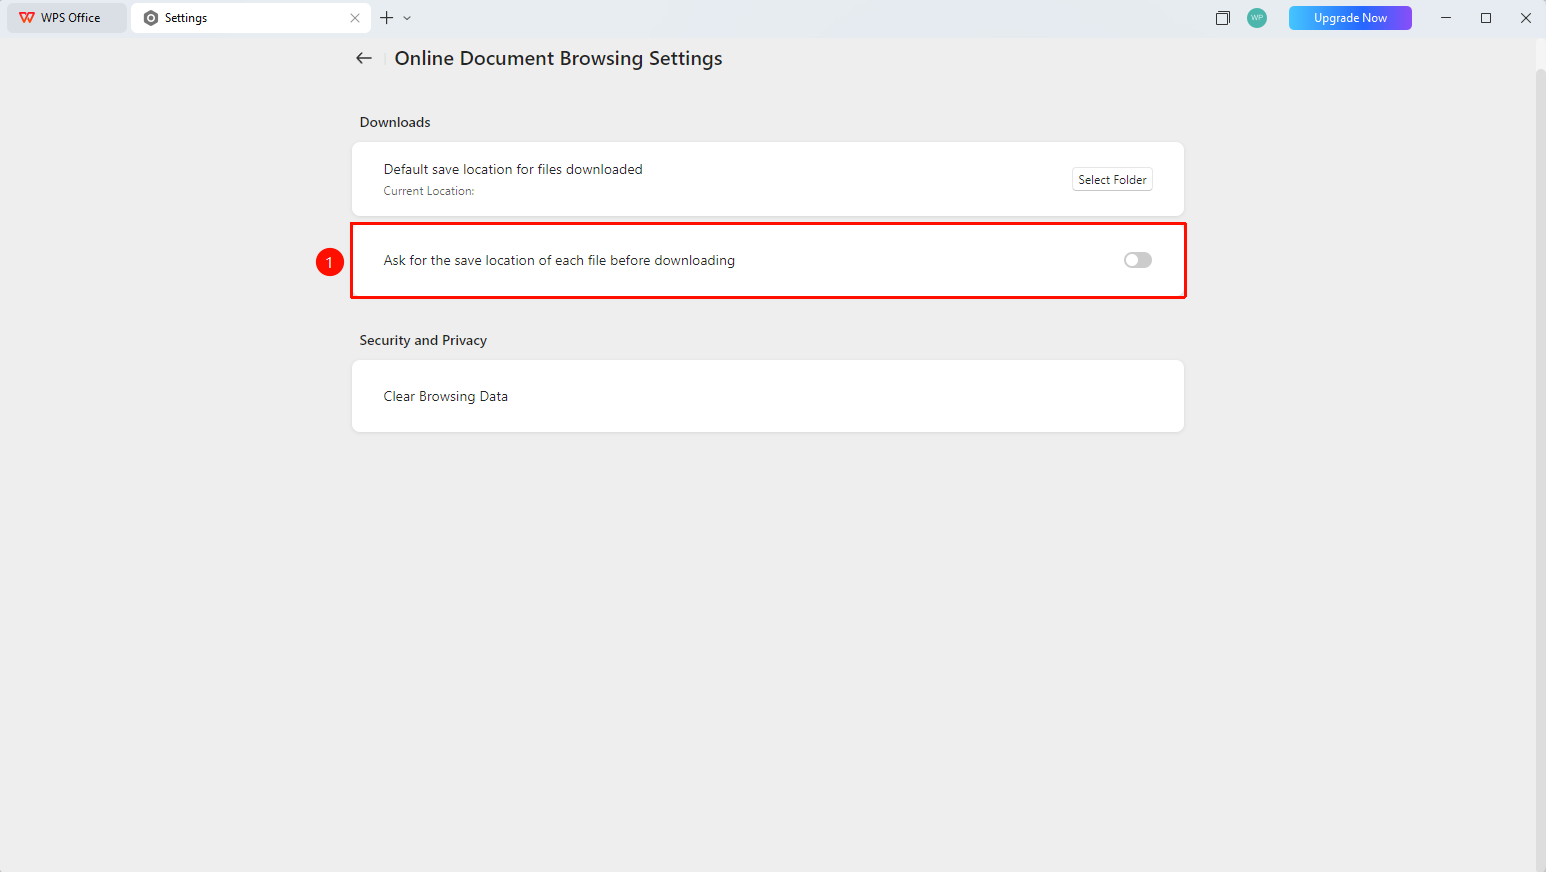Image resolution: width=1546 pixels, height=872 pixels.
Task: Maximize the WPS Office window
Action: pos(1486,18)
